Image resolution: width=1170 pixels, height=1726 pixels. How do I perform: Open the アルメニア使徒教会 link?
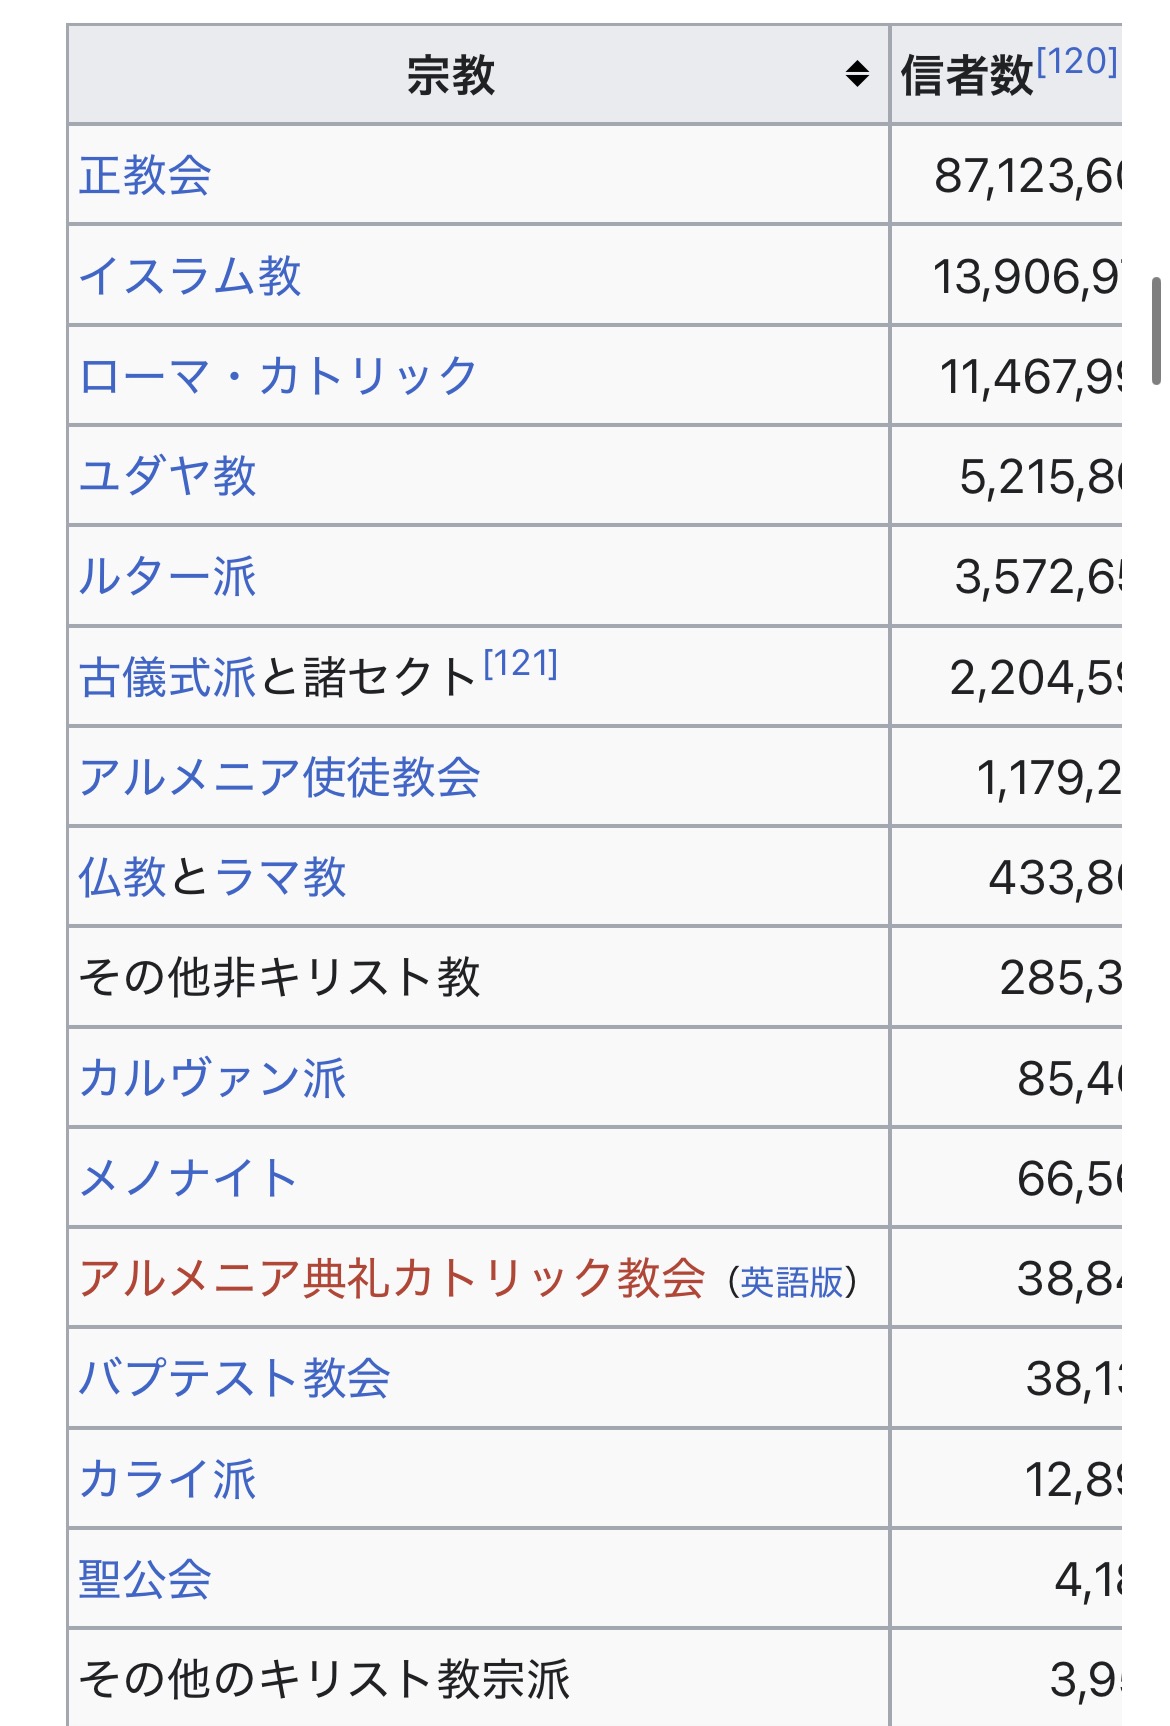click(280, 777)
